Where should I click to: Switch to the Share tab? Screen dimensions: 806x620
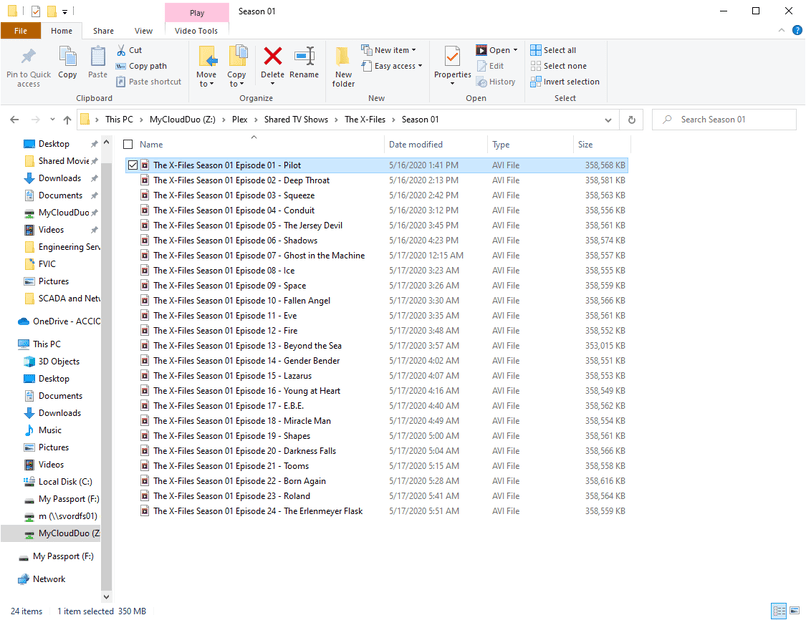pyautogui.click(x=103, y=31)
